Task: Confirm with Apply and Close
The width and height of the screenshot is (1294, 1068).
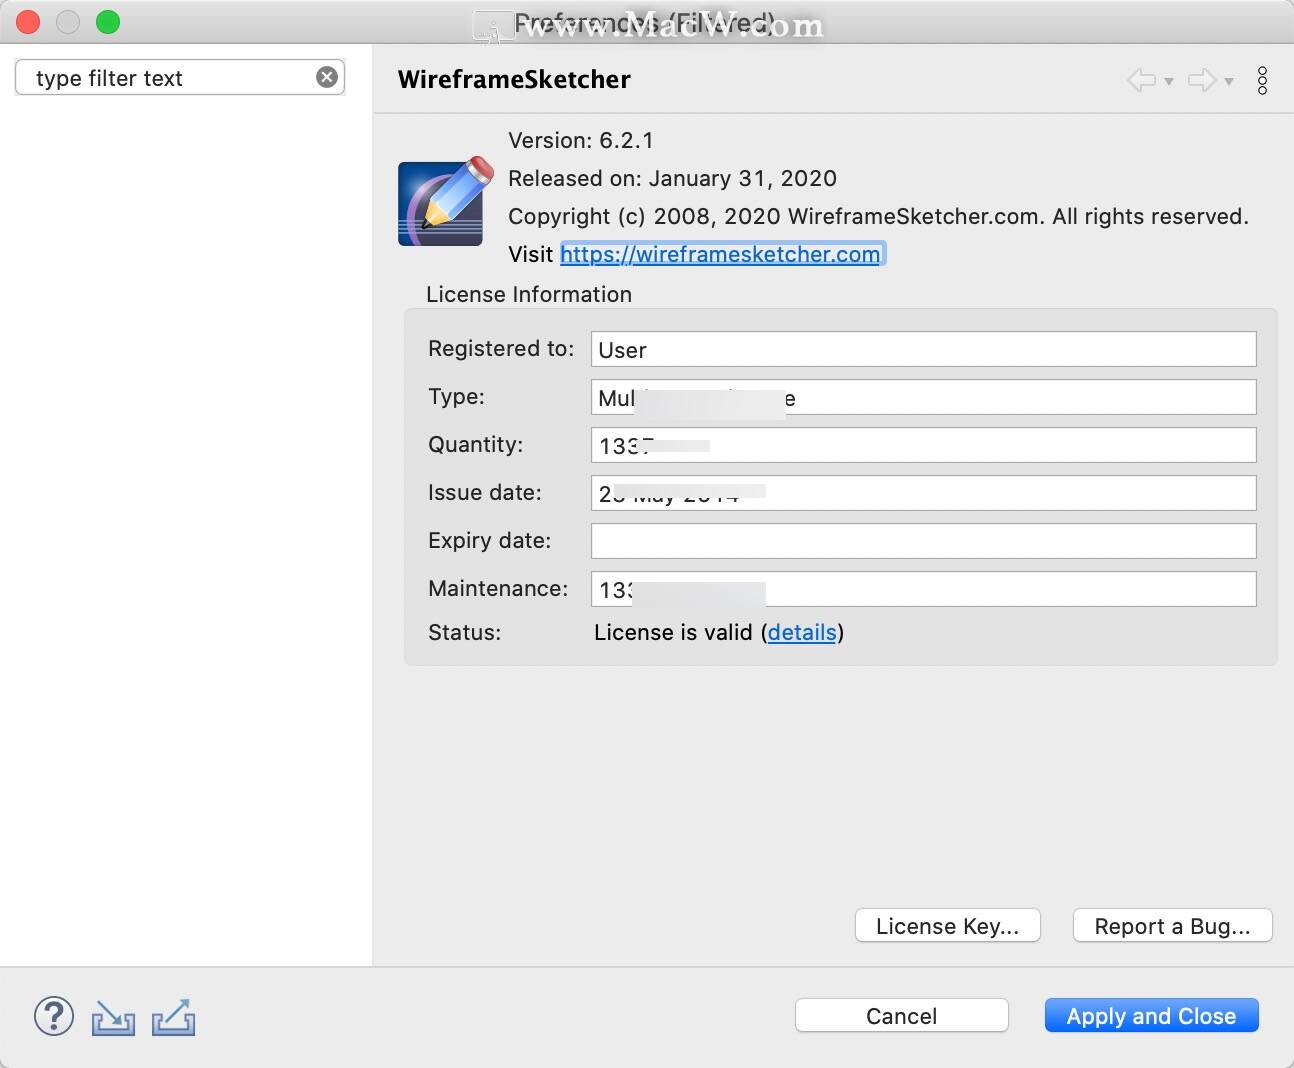Action: 1151,1016
